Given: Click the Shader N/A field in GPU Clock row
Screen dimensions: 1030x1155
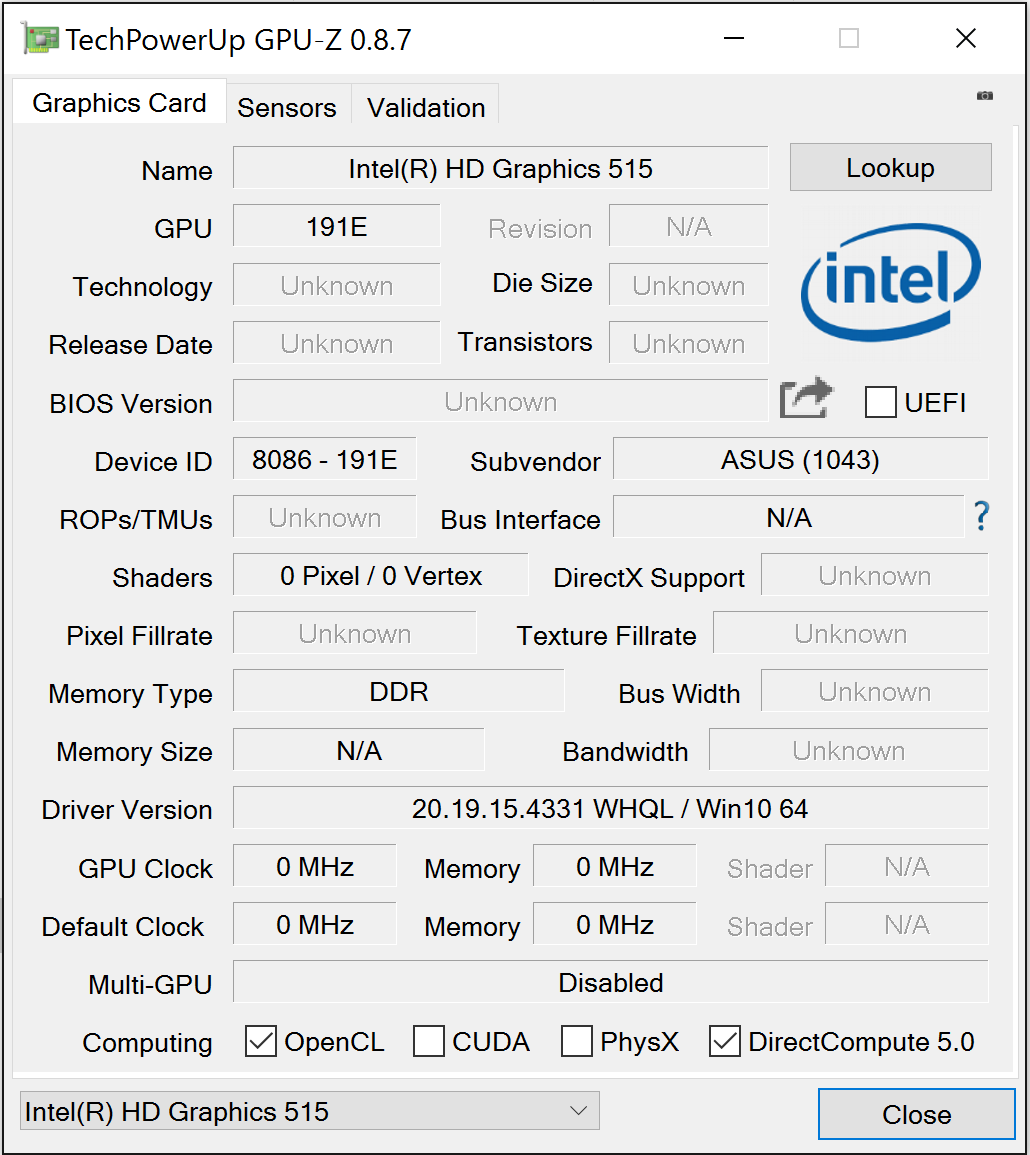Looking at the screenshot, I should pyautogui.click(x=907, y=866).
